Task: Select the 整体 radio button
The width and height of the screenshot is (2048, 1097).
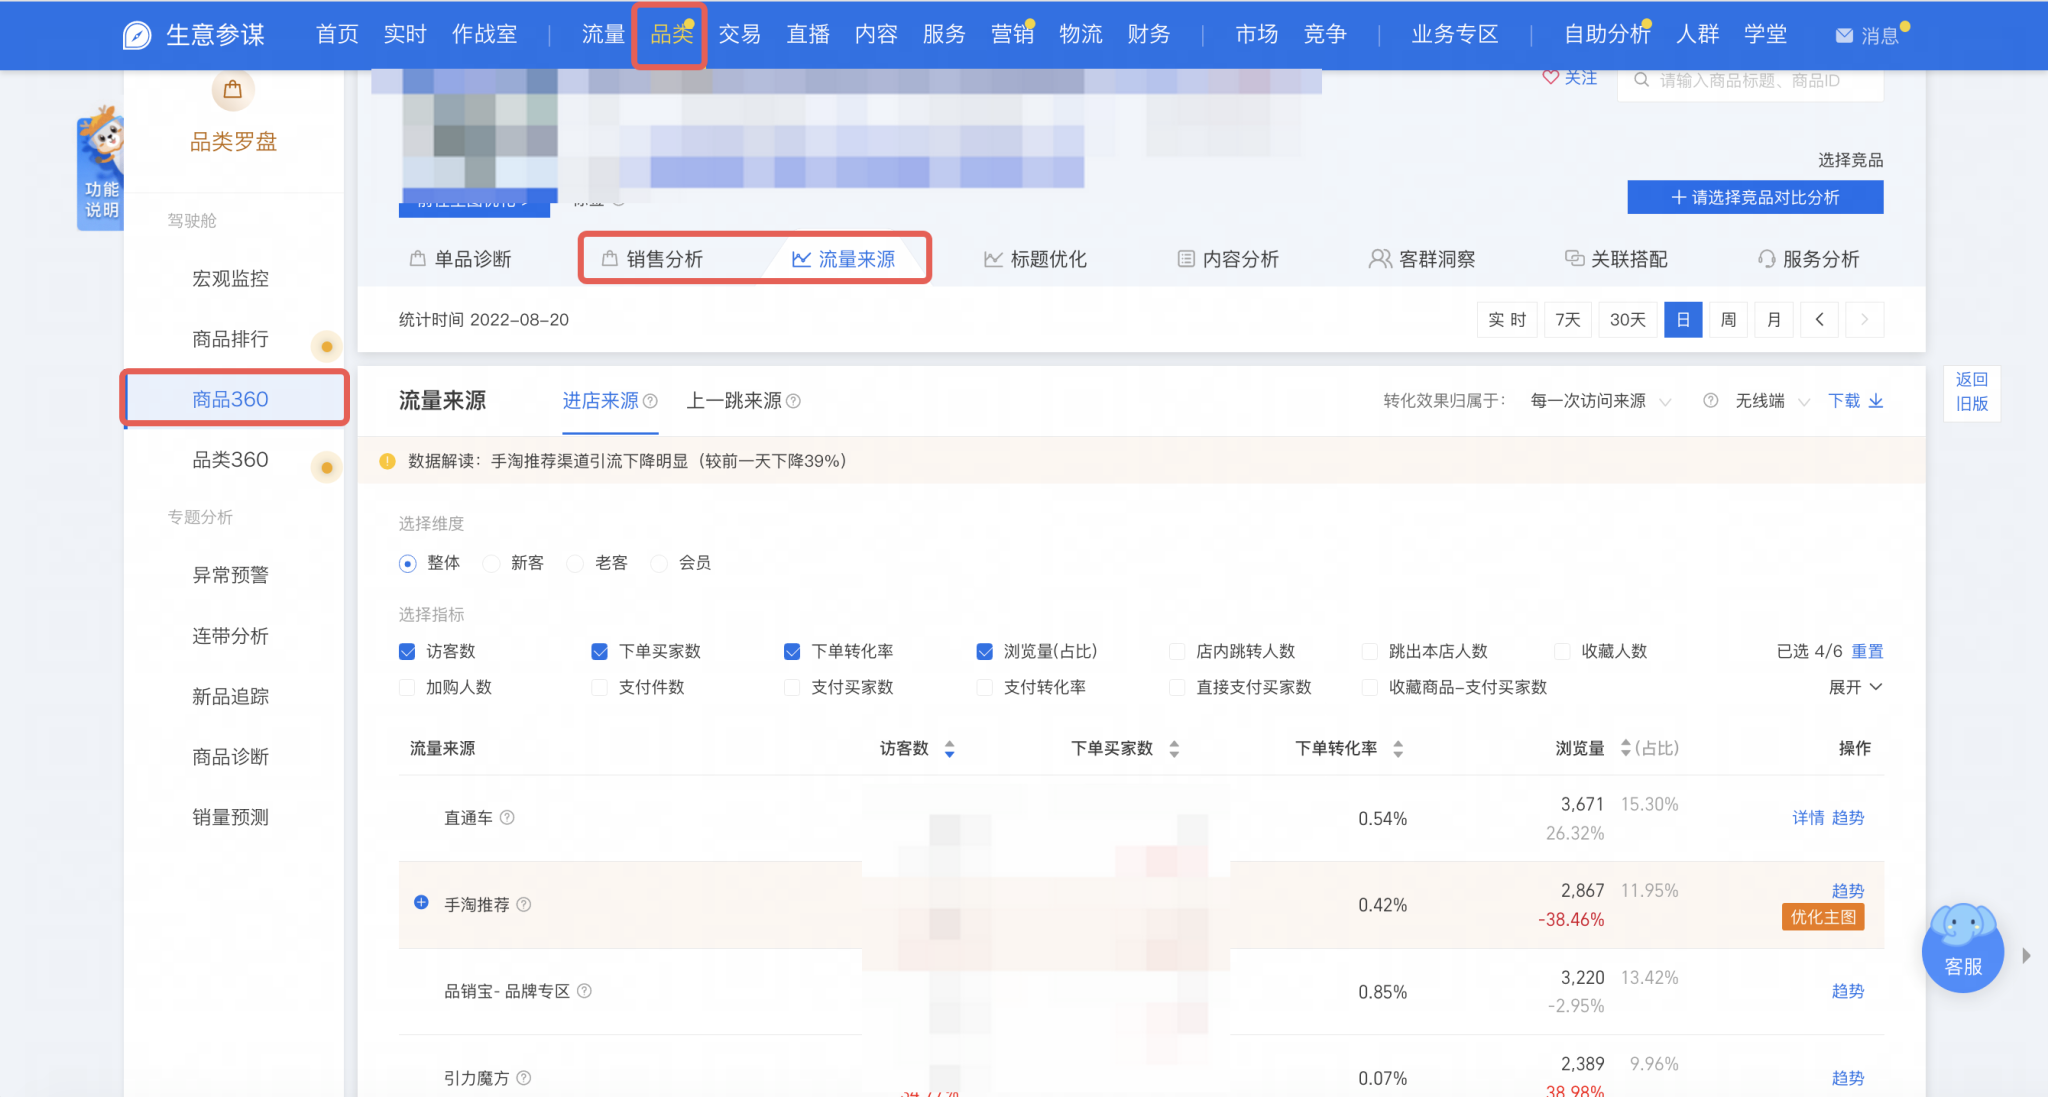Action: click(x=407, y=564)
